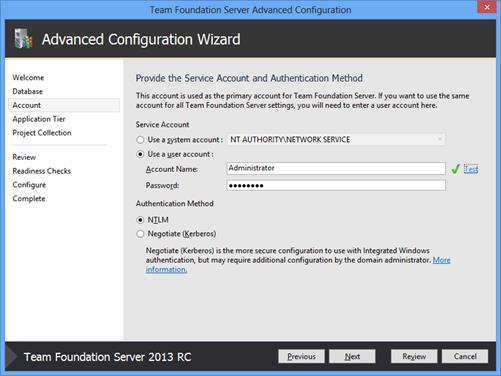Open the Application Tier step
This screenshot has width=501, height=376.
(x=39, y=119)
